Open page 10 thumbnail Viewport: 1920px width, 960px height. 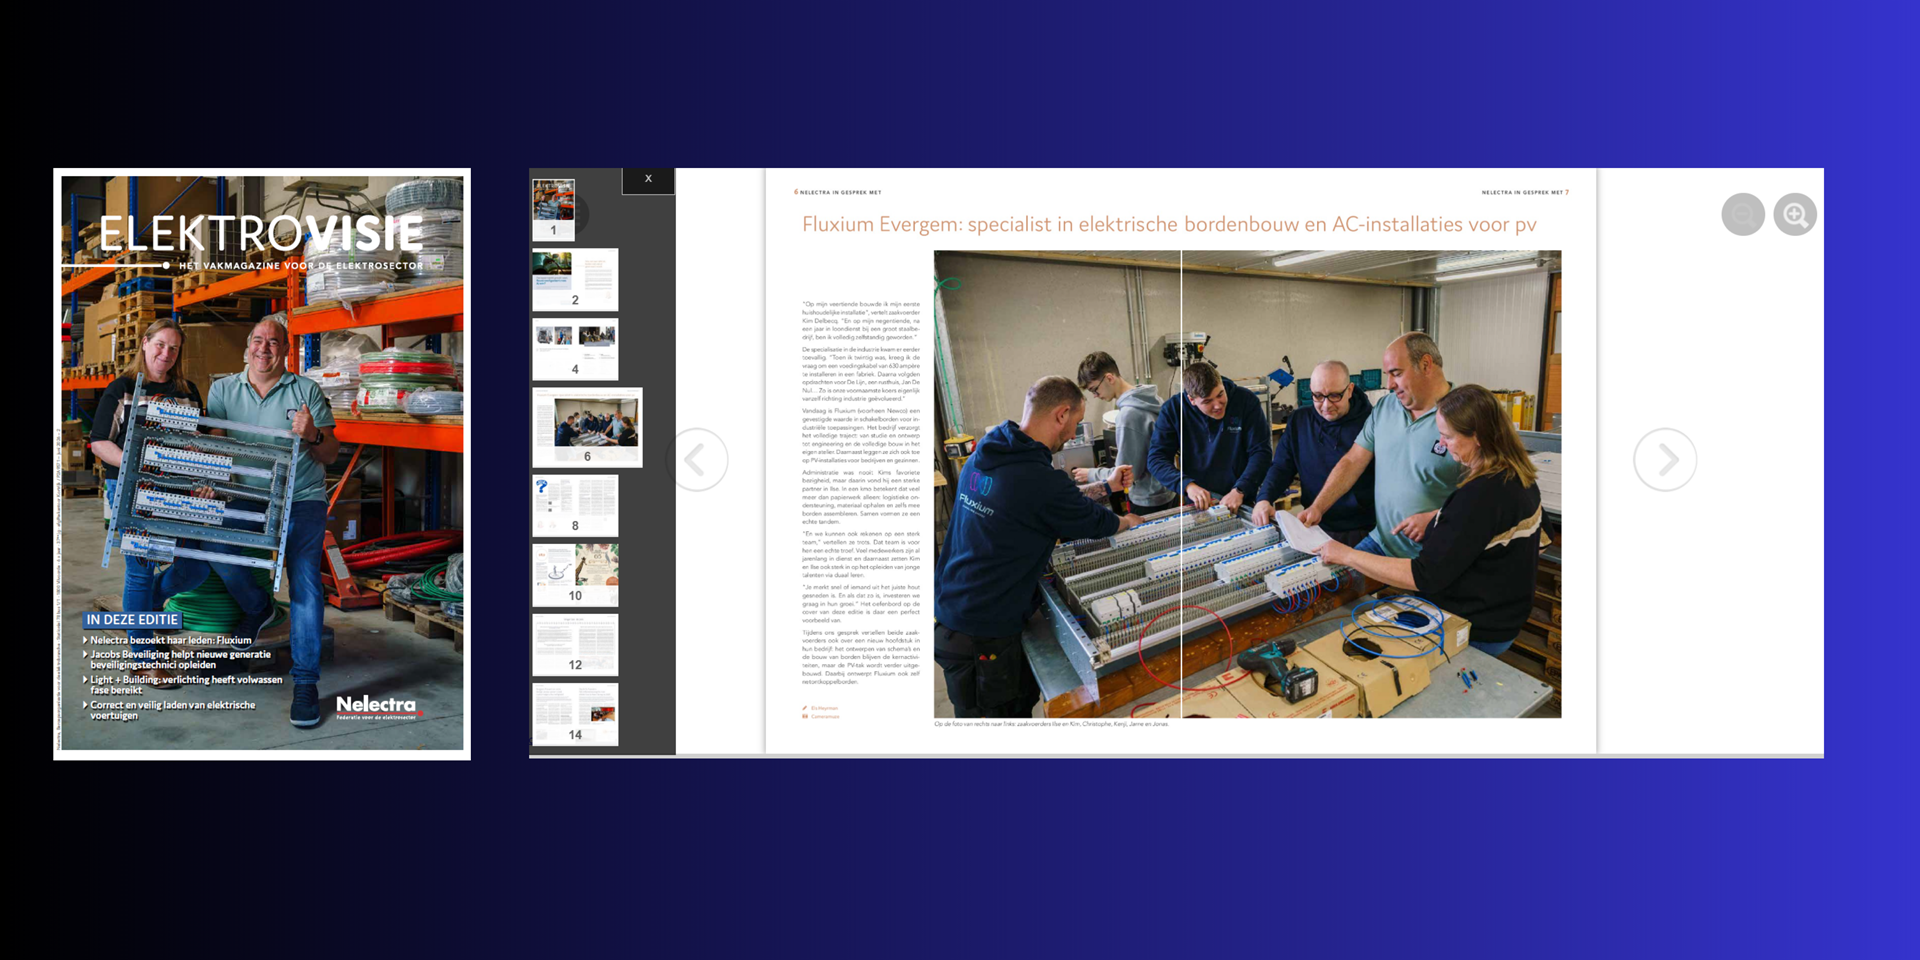click(575, 575)
